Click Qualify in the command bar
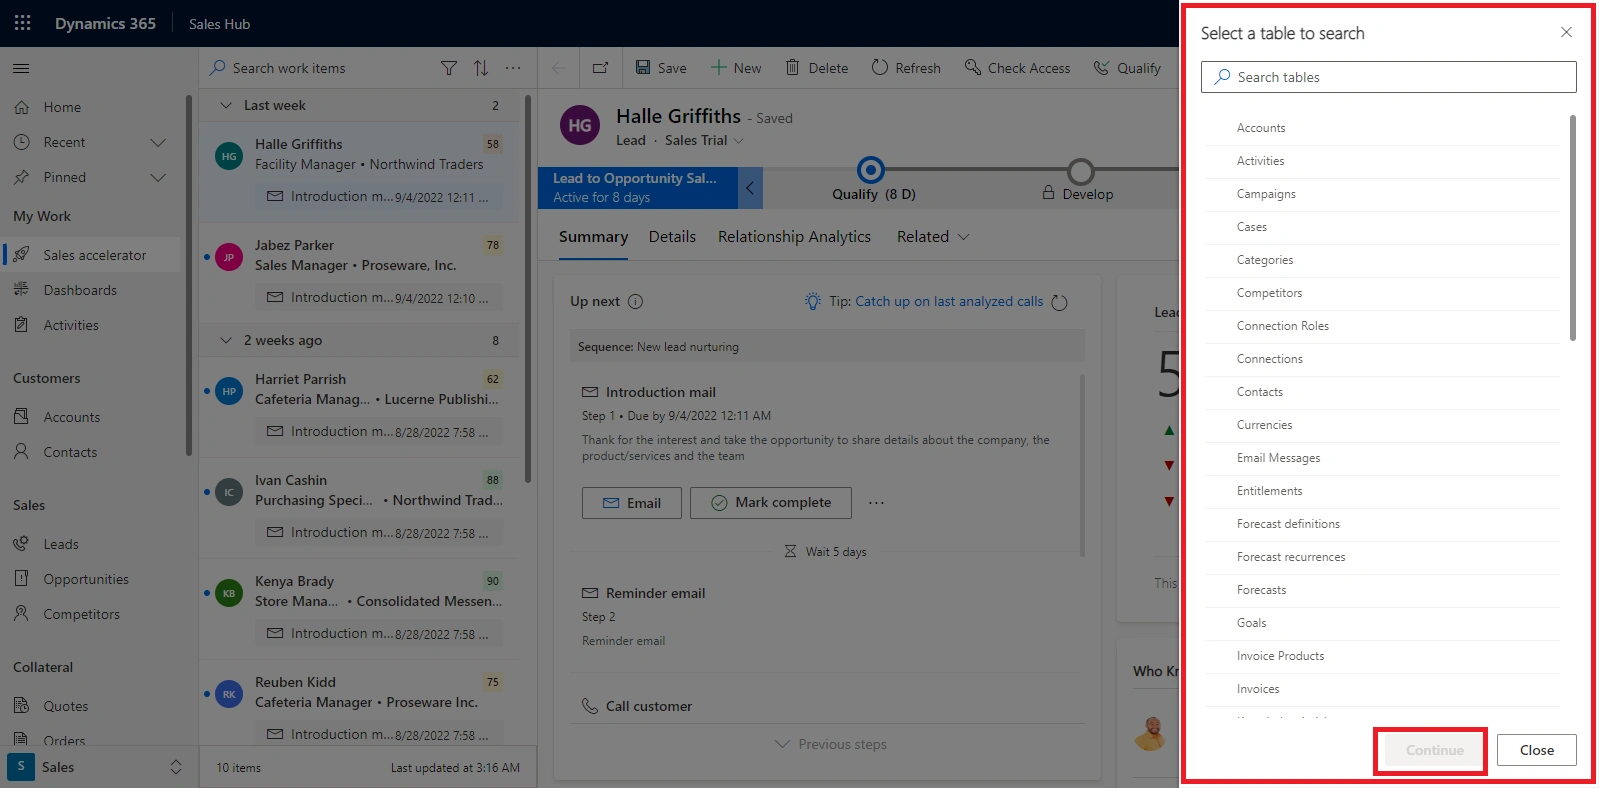The height and width of the screenshot is (788, 1599). click(x=1127, y=68)
